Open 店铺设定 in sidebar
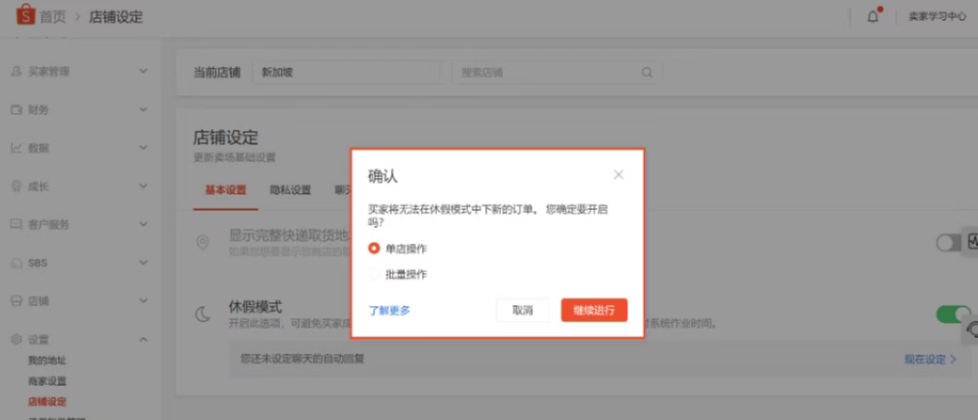 (x=47, y=402)
